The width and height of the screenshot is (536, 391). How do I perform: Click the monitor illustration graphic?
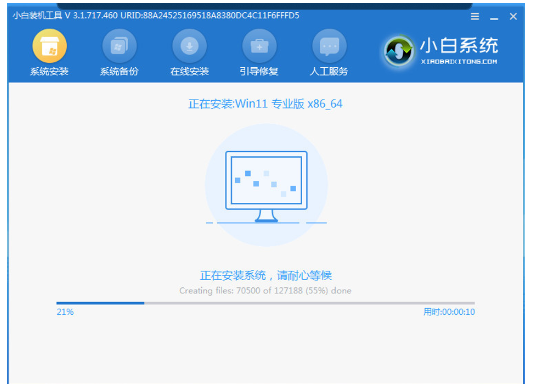[266, 187]
